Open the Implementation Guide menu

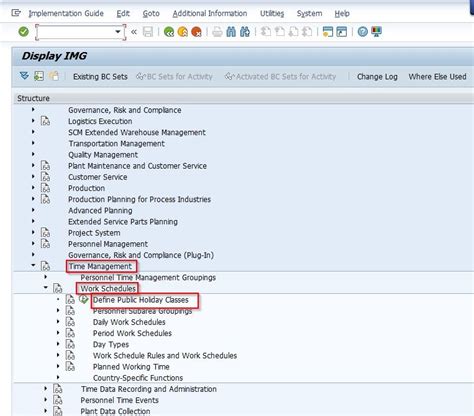66,13
